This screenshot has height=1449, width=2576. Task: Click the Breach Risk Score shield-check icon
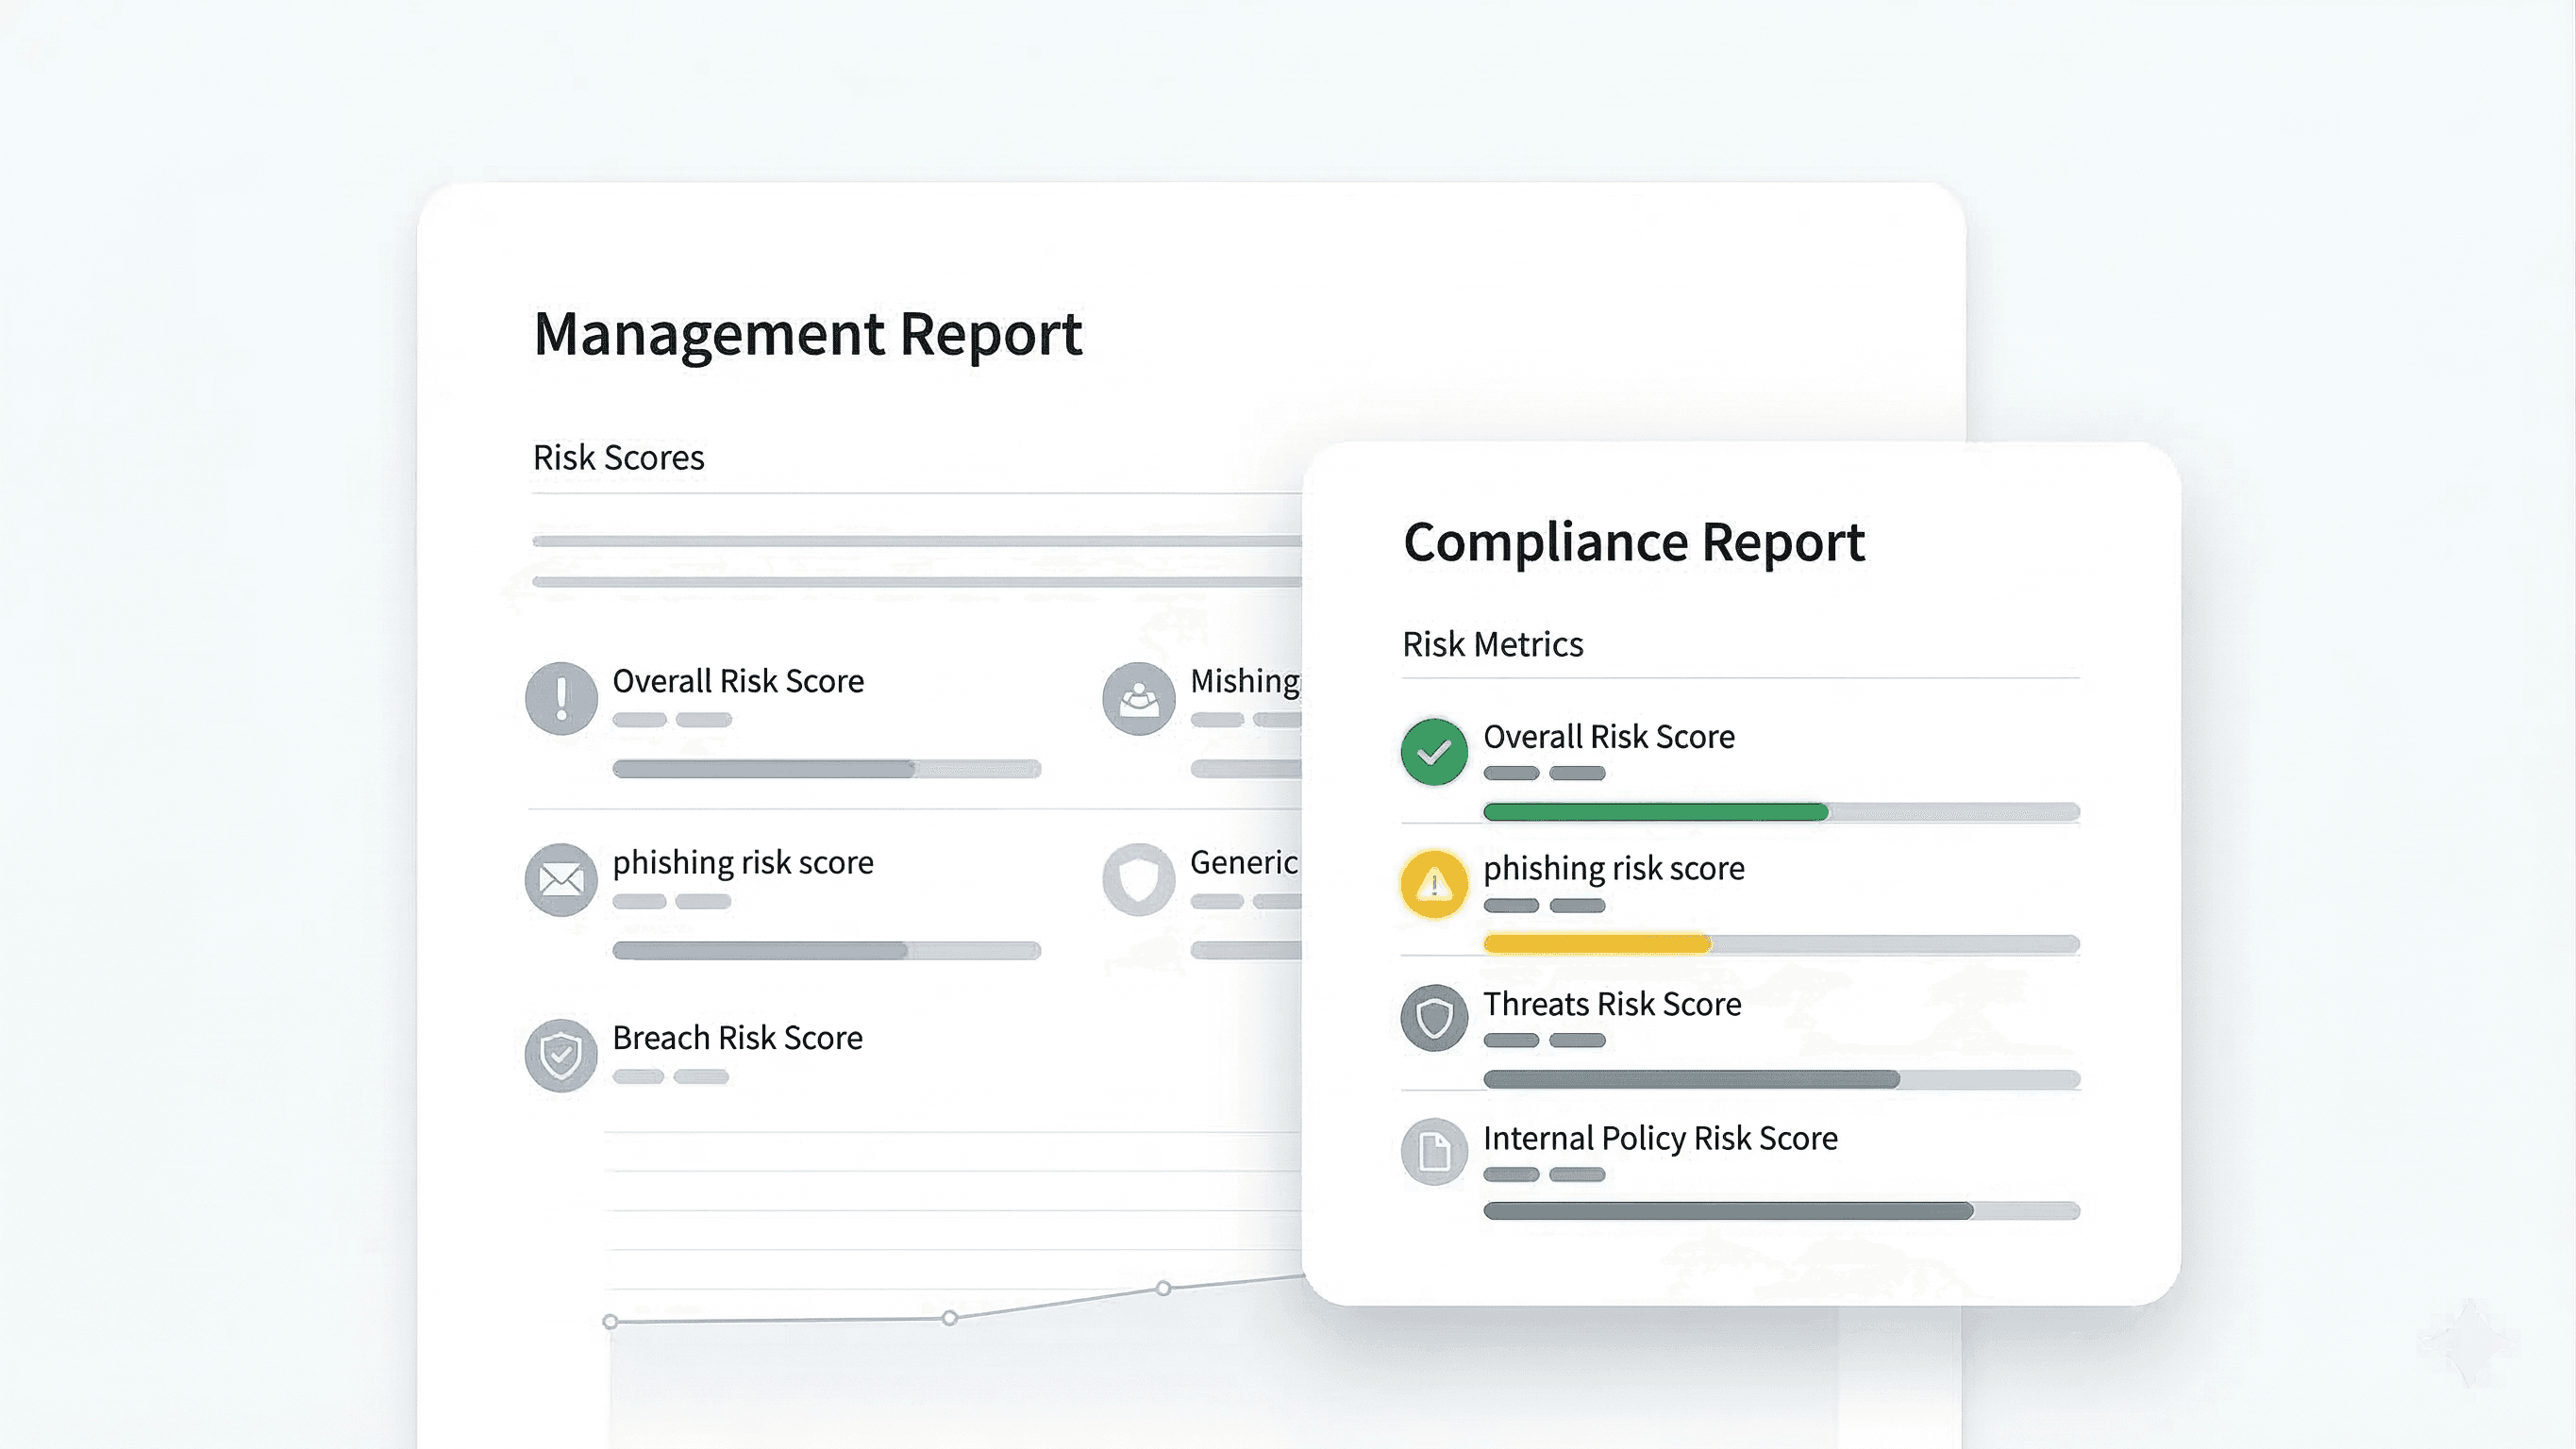pyautogui.click(x=561, y=1054)
